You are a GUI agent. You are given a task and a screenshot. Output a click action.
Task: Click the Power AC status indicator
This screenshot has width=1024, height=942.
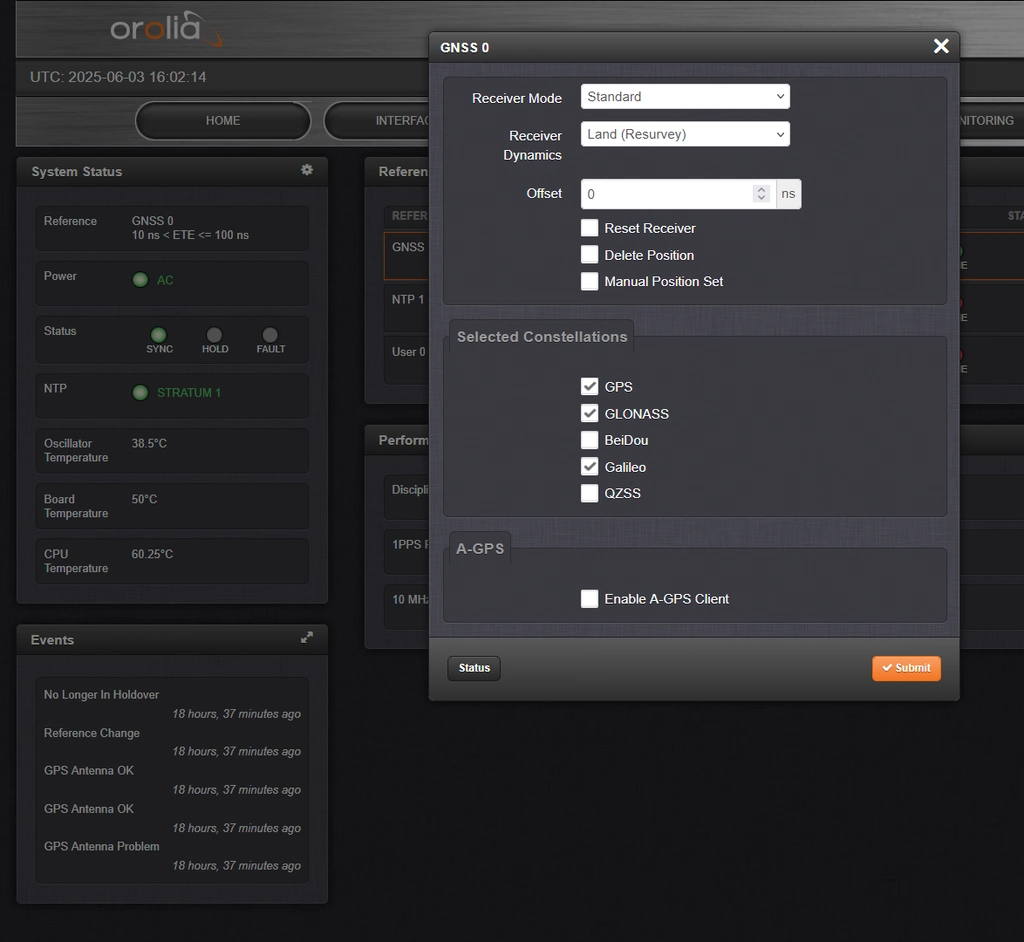point(140,280)
